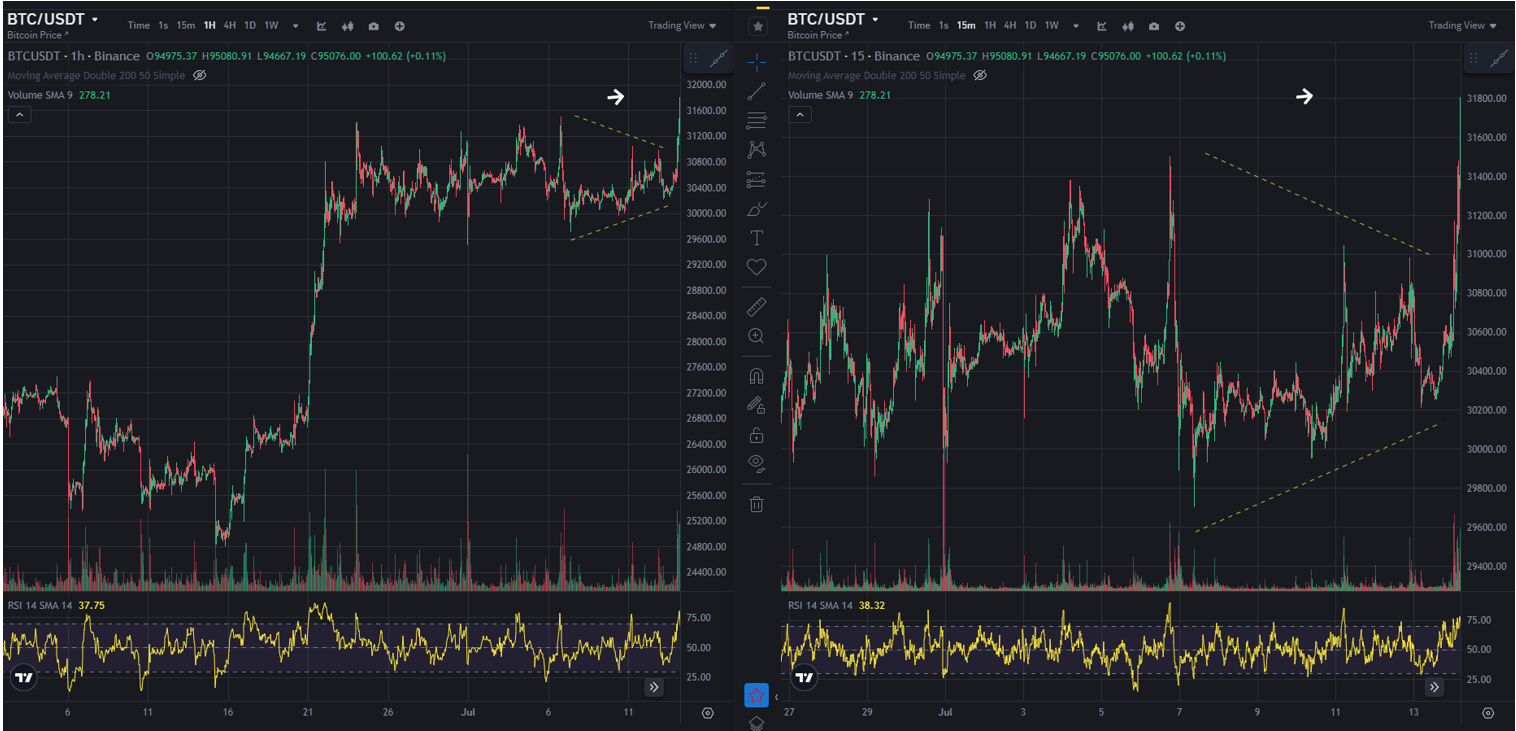
Task: Select the 1H interval on right chart
Action: [x=990, y=25]
